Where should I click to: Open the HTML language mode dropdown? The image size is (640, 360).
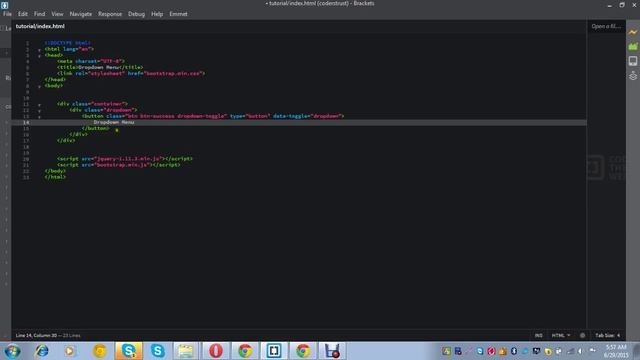pyautogui.click(x=561, y=335)
